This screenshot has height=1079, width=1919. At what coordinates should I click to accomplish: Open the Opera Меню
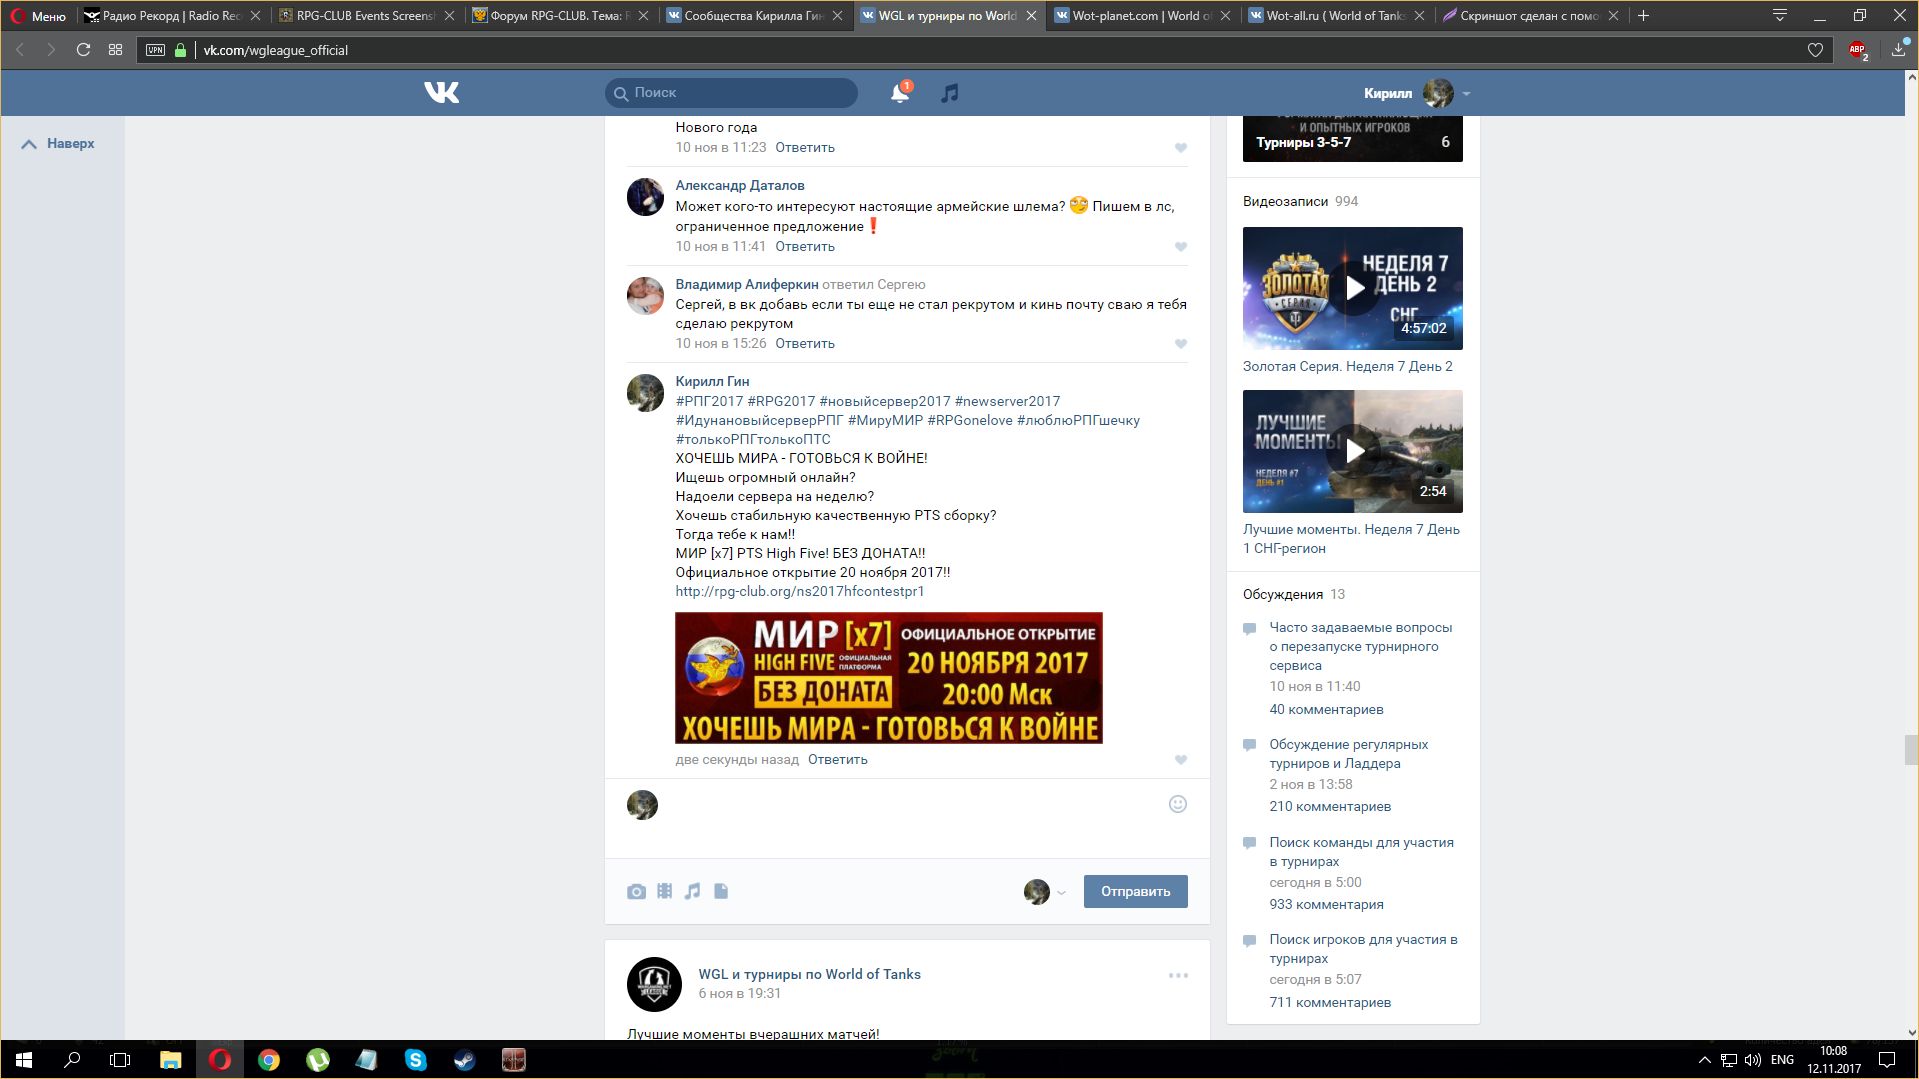[38, 16]
